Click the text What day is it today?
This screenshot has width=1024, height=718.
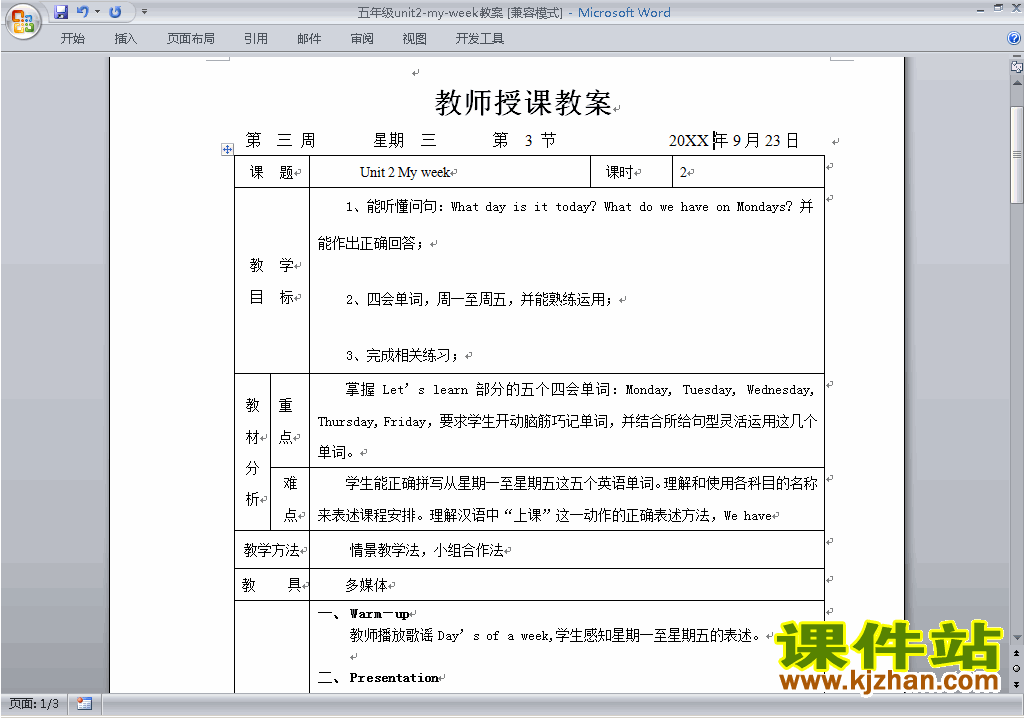pyautogui.click(x=524, y=207)
